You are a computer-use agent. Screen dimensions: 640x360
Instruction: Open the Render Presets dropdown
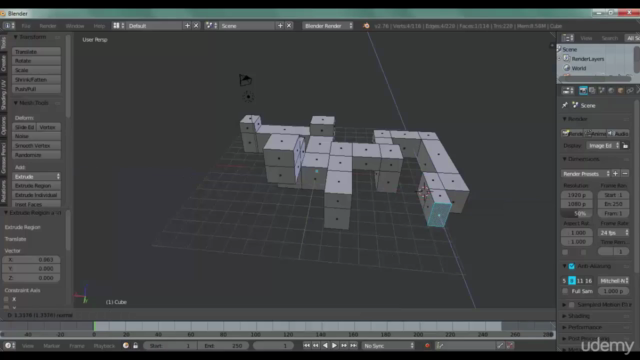586,173
